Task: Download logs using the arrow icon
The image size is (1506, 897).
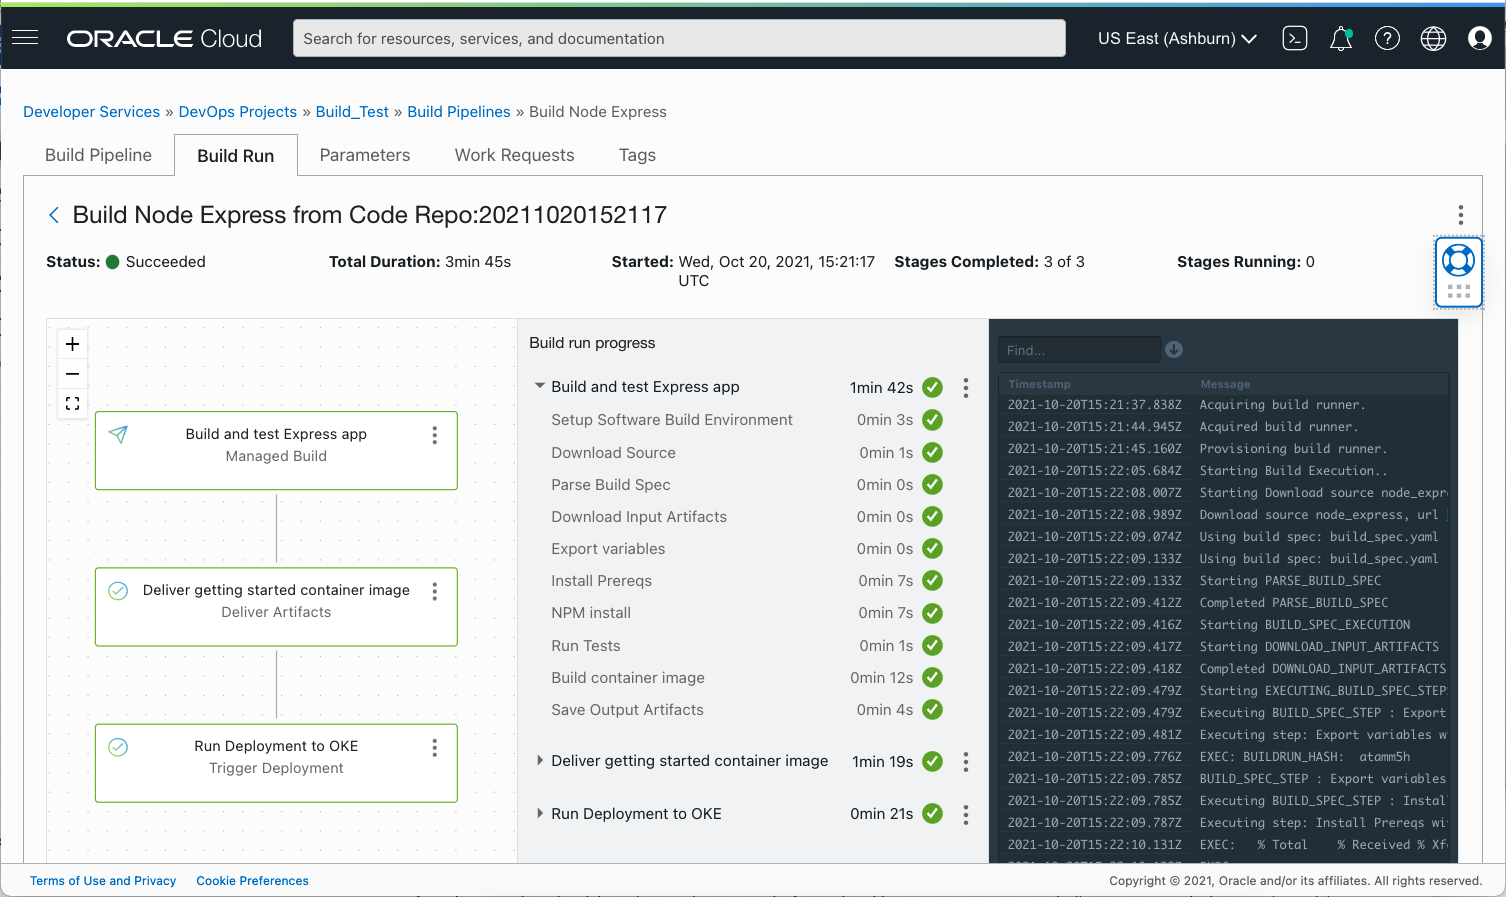Action: [1174, 349]
